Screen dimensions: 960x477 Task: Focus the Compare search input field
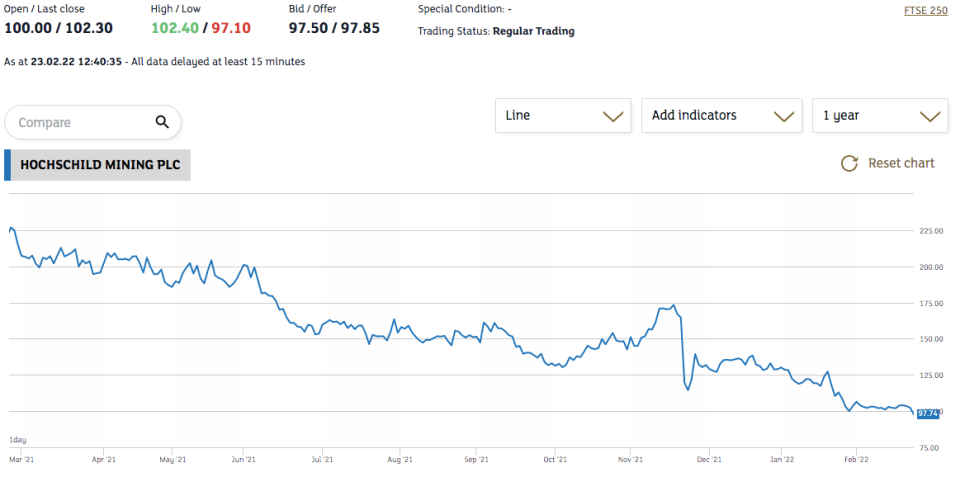80,122
